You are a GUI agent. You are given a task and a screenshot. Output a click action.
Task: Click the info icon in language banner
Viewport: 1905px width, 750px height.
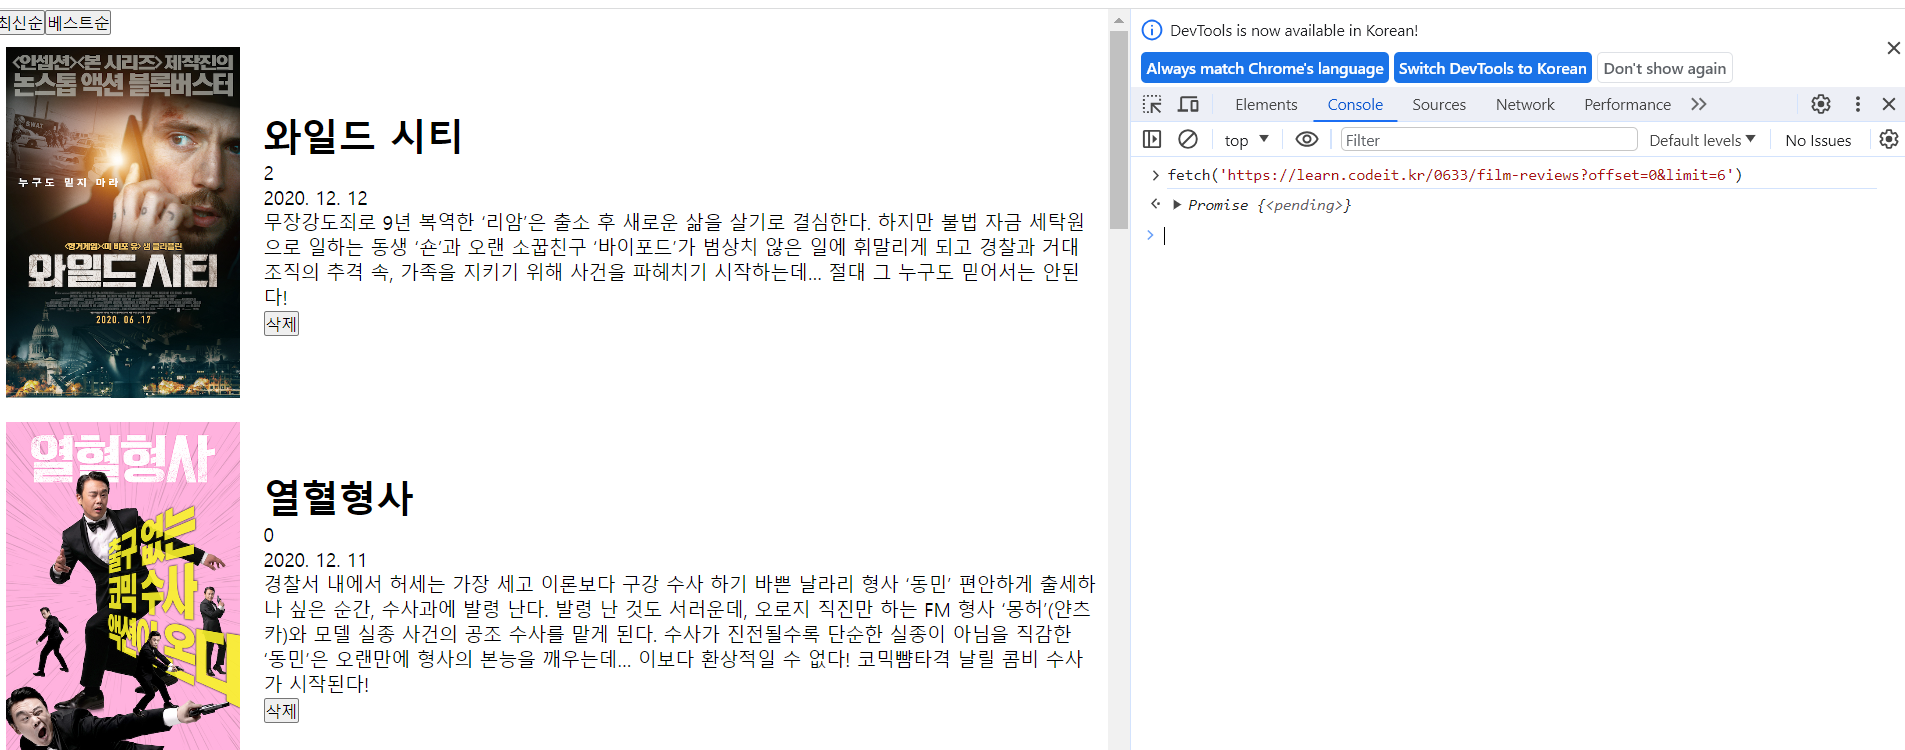pyautogui.click(x=1152, y=30)
